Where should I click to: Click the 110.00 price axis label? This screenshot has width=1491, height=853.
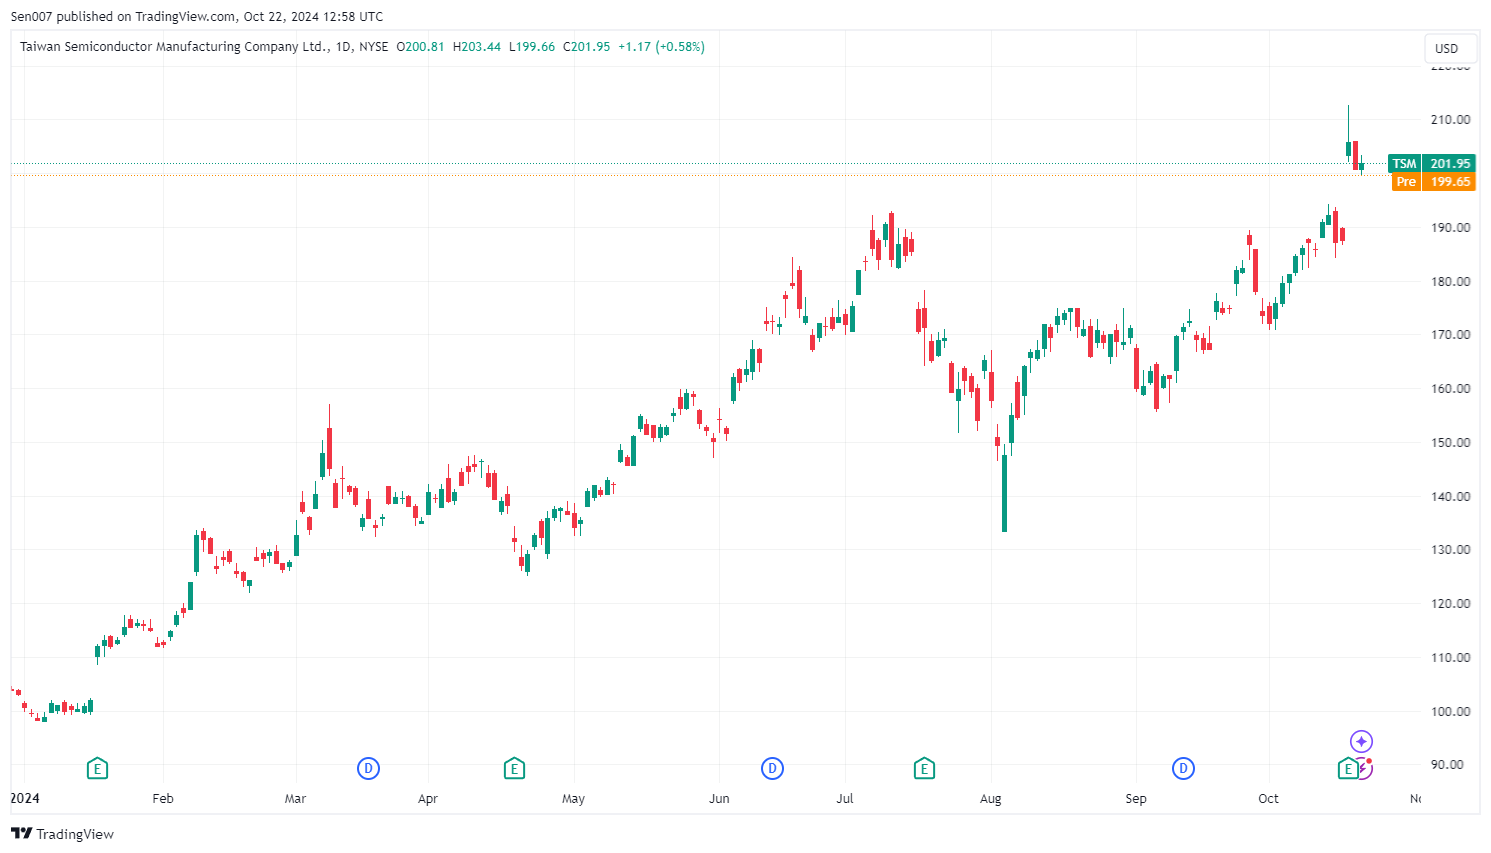point(1450,657)
